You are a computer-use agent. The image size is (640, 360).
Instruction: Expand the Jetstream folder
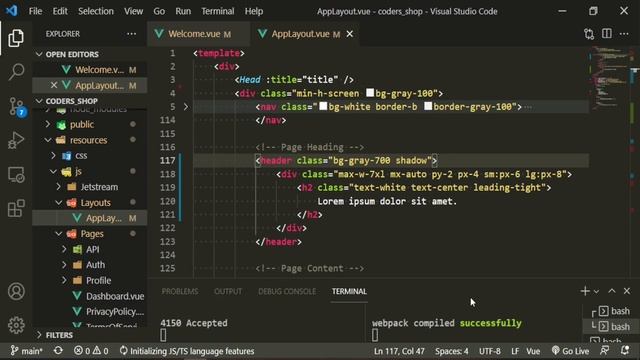(59, 187)
